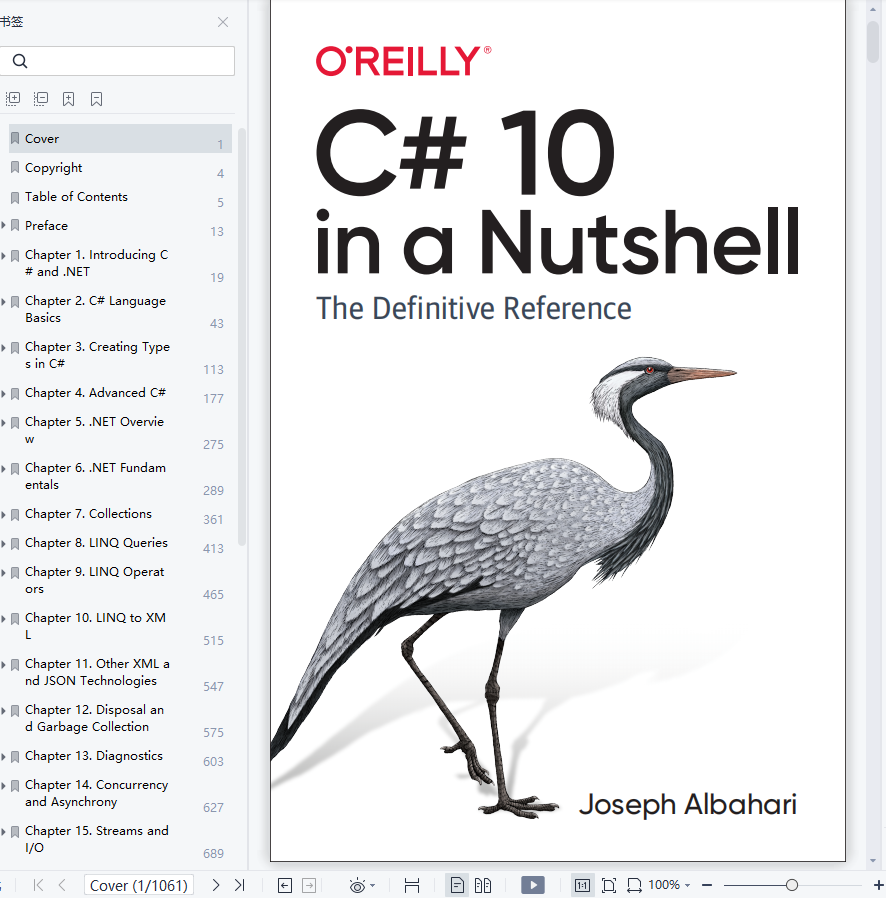Go to Chapter 12. Disposal and Garbage Collection
The image size is (886, 898).
point(120,718)
